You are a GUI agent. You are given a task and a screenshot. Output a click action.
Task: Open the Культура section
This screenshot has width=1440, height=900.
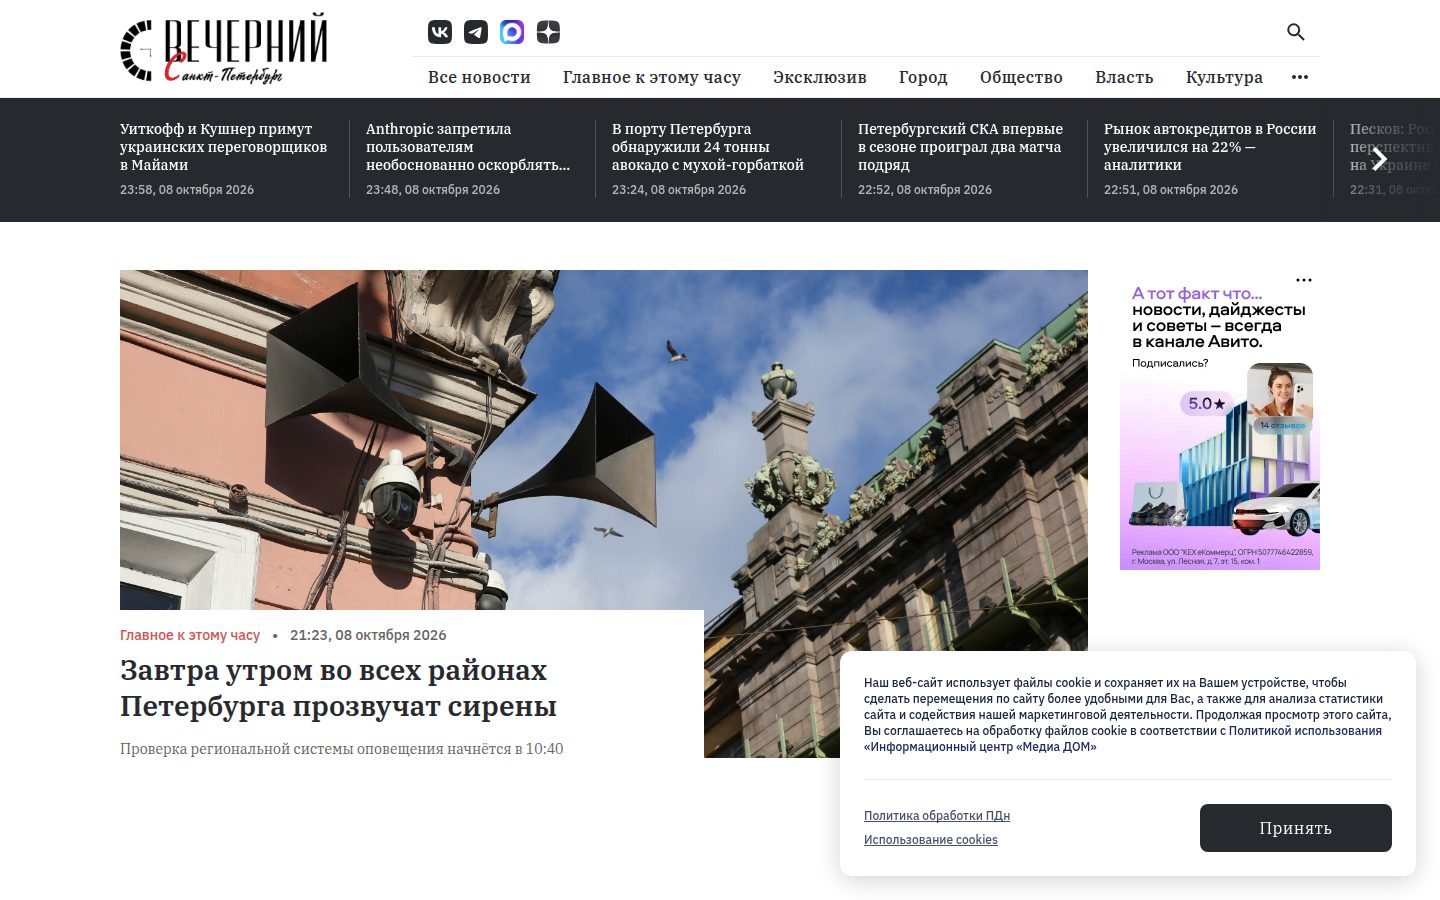click(x=1224, y=77)
